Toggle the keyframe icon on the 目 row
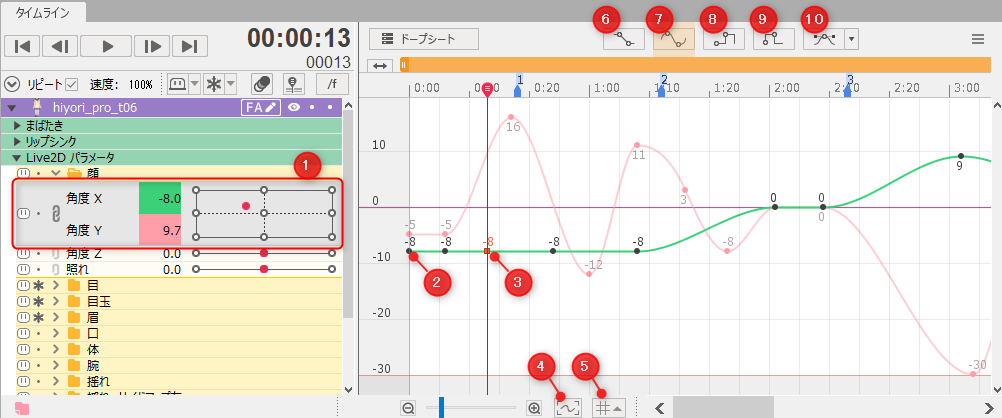This screenshot has height=418, width=1002. click(x=24, y=284)
